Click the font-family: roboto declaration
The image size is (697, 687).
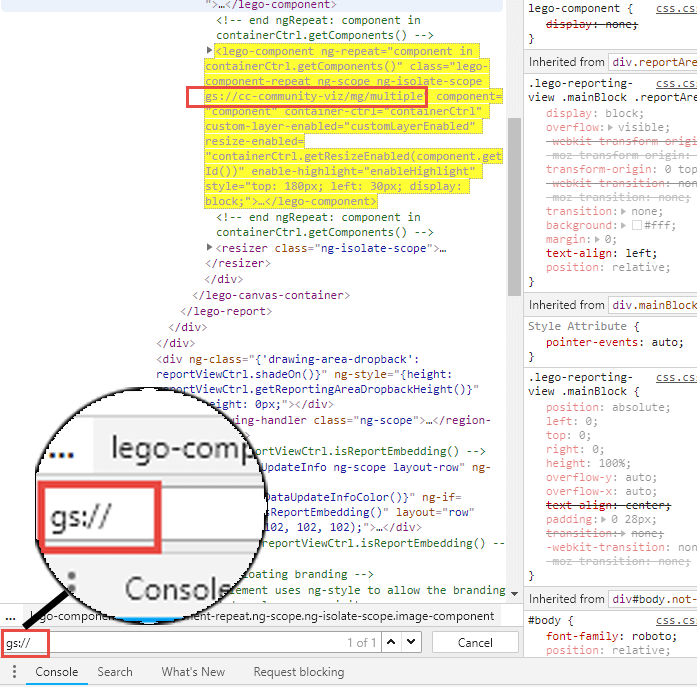tap(611, 636)
